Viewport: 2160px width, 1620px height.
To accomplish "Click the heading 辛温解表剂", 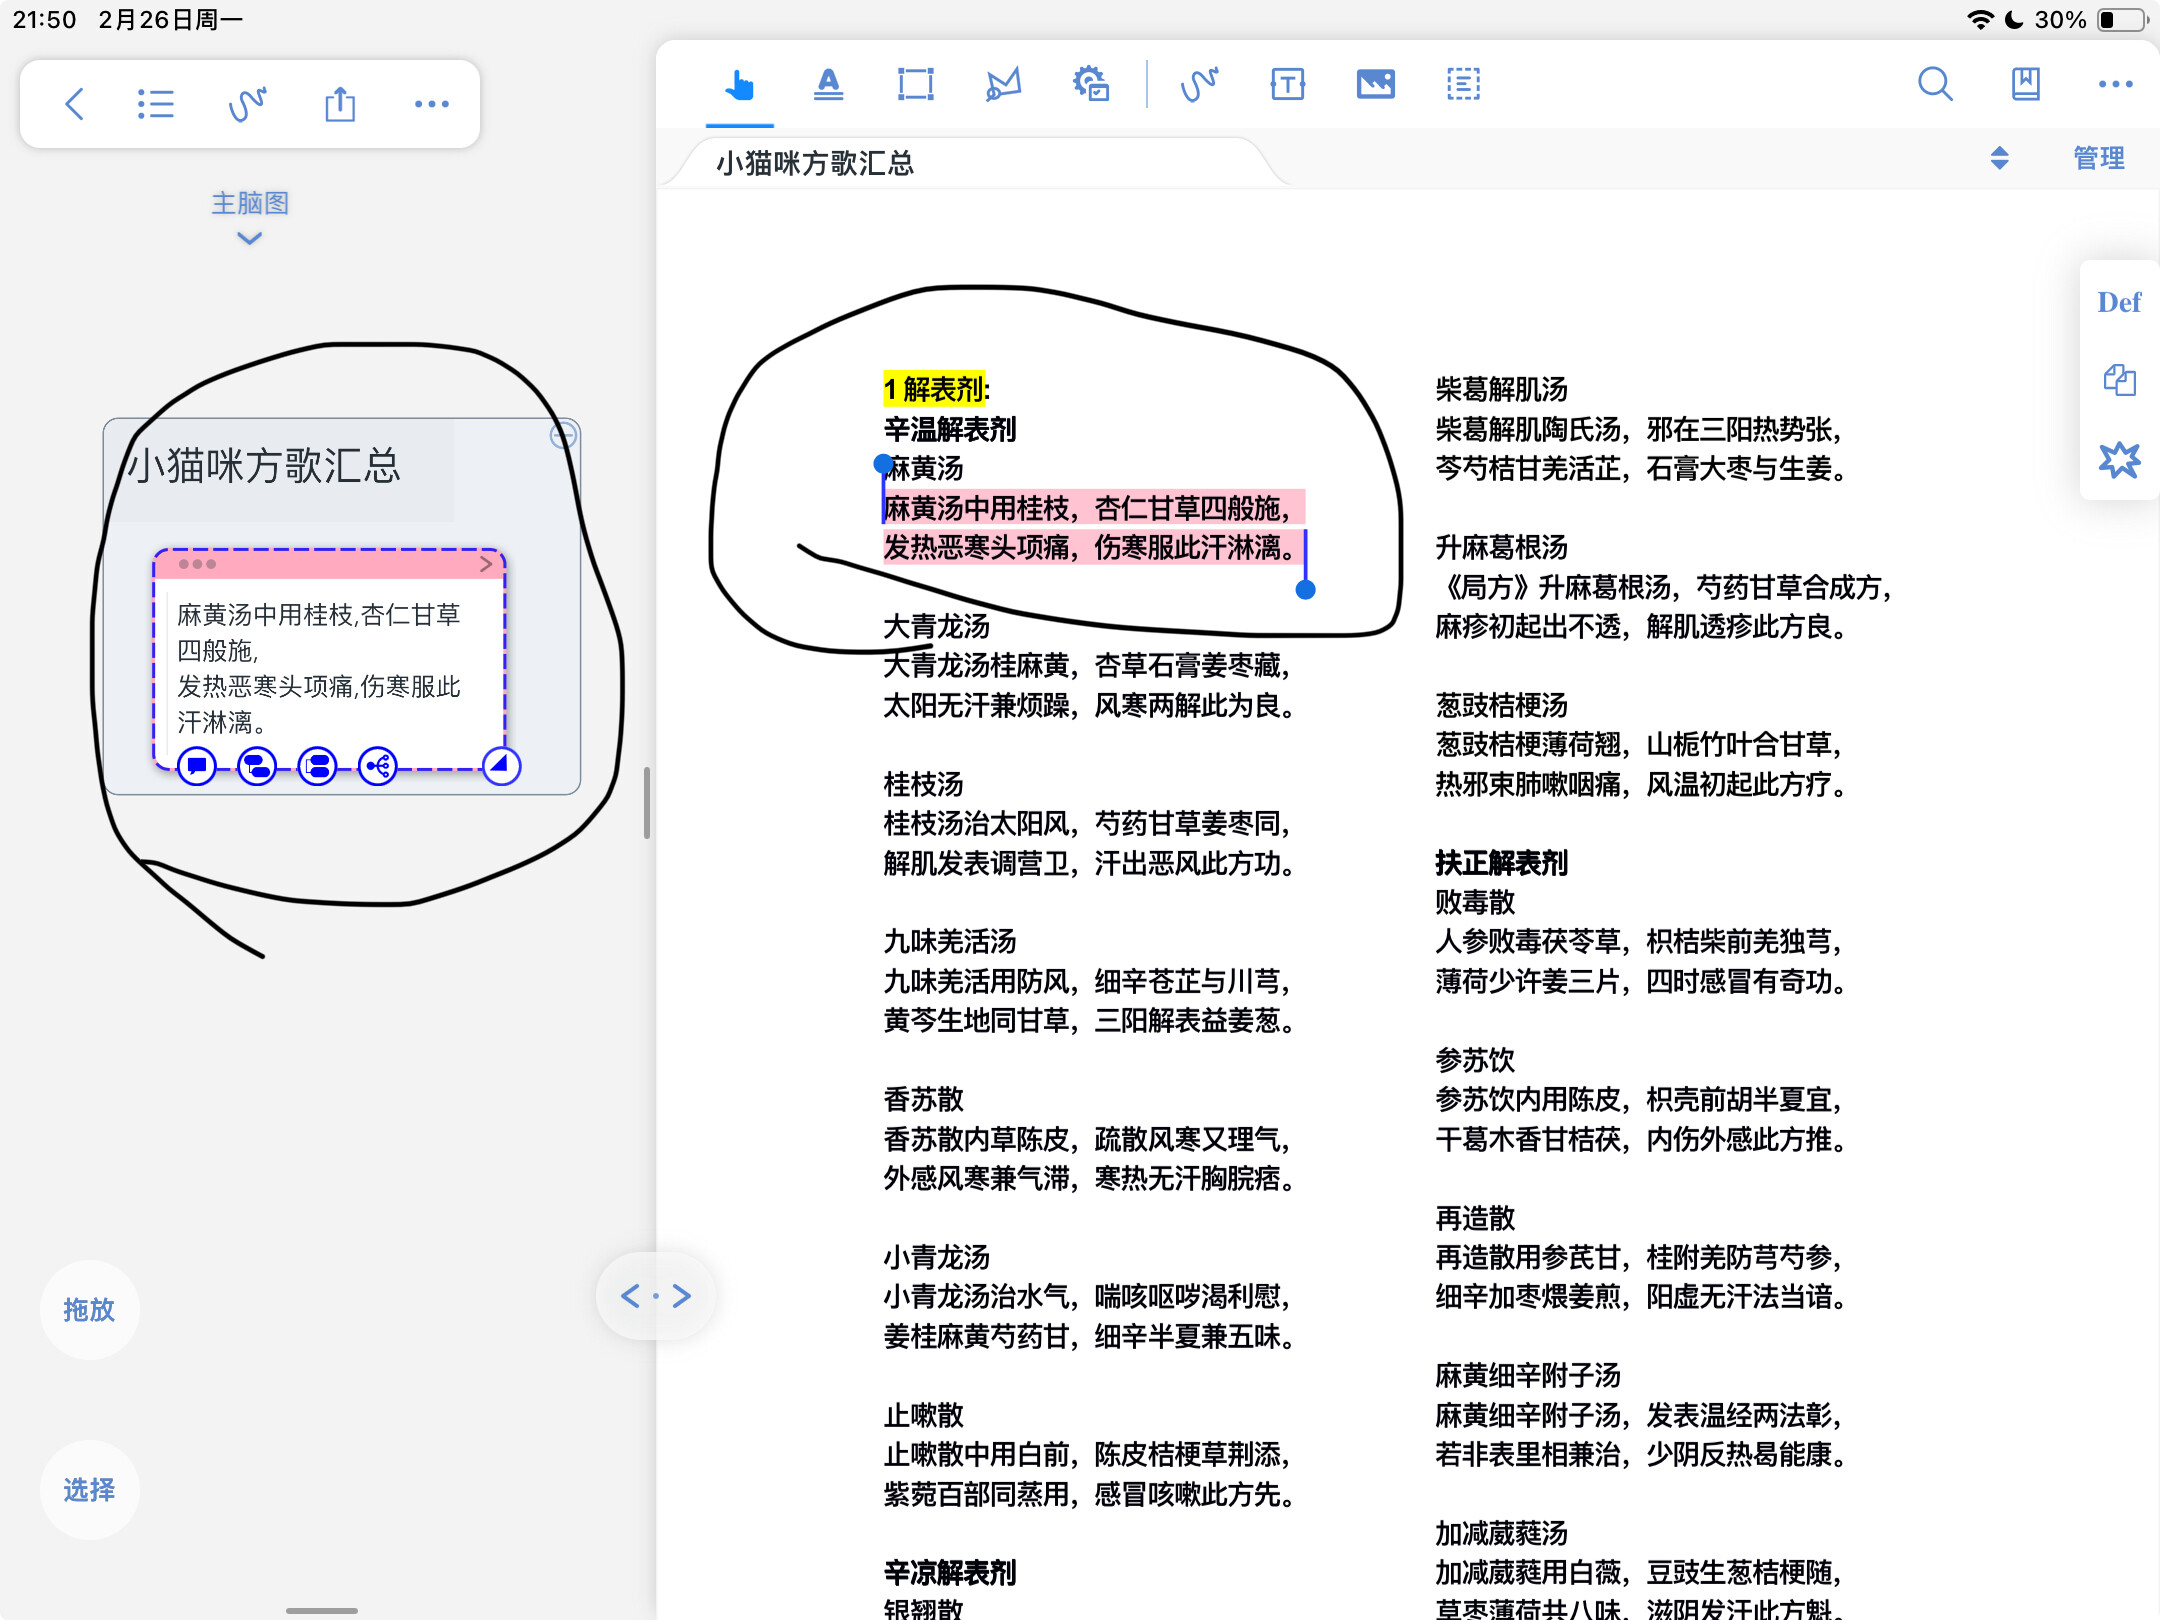I will (949, 429).
